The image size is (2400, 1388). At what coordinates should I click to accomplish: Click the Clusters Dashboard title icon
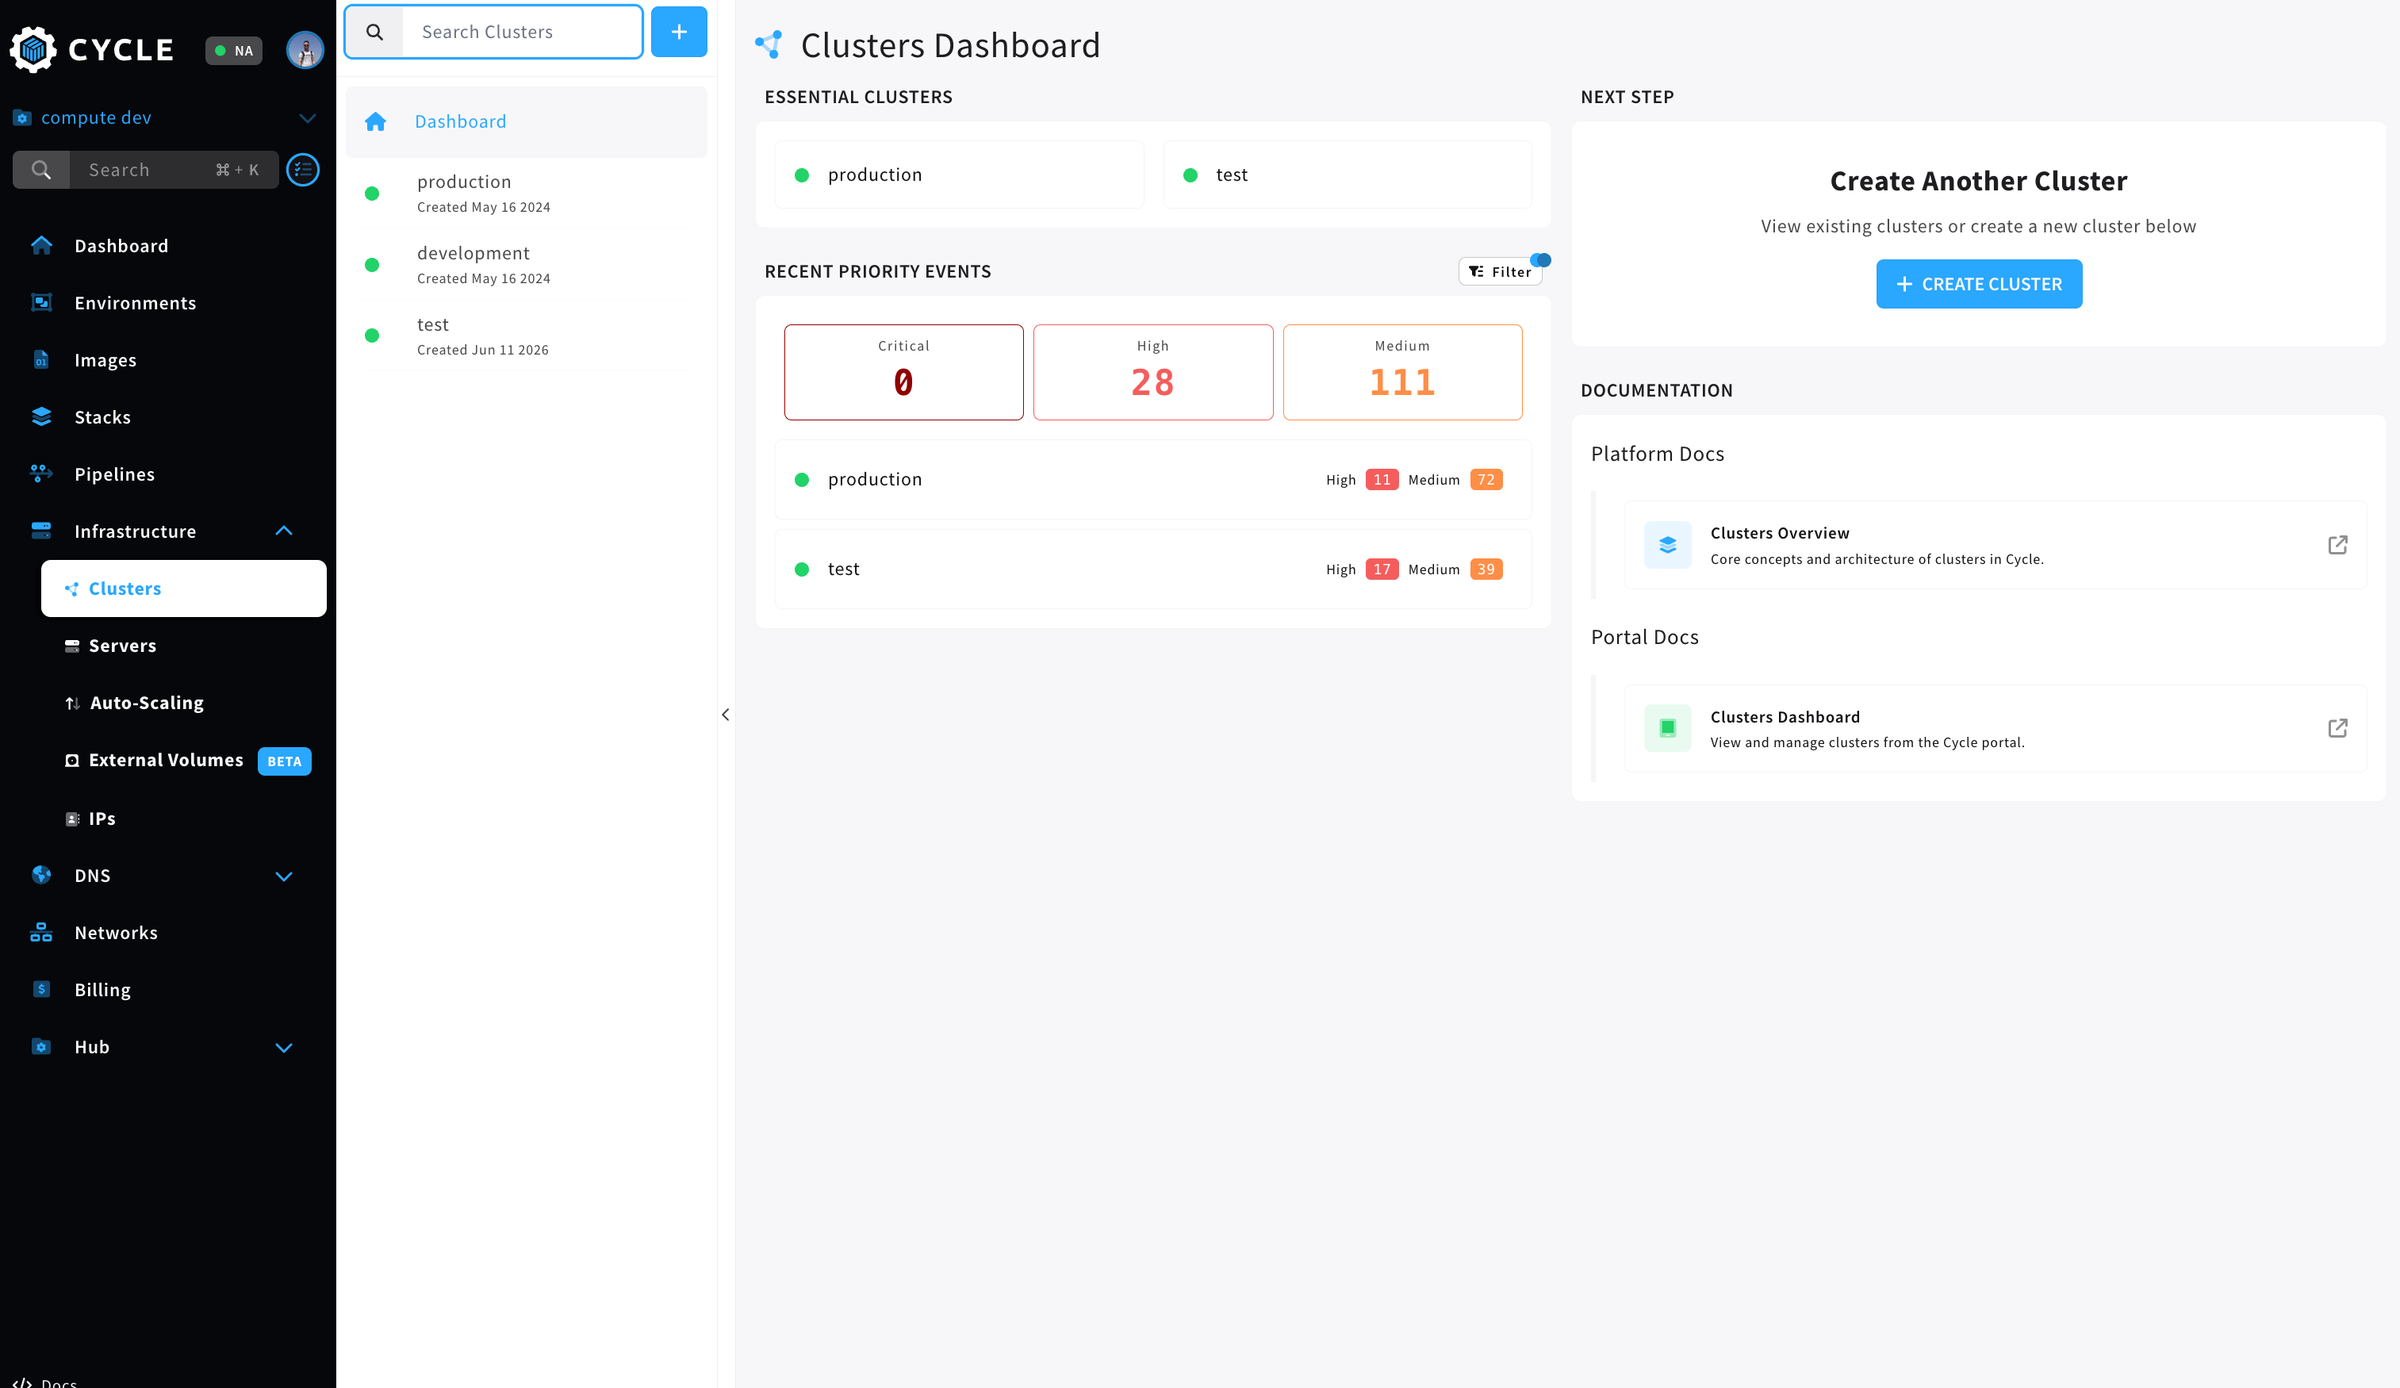point(769,45)
